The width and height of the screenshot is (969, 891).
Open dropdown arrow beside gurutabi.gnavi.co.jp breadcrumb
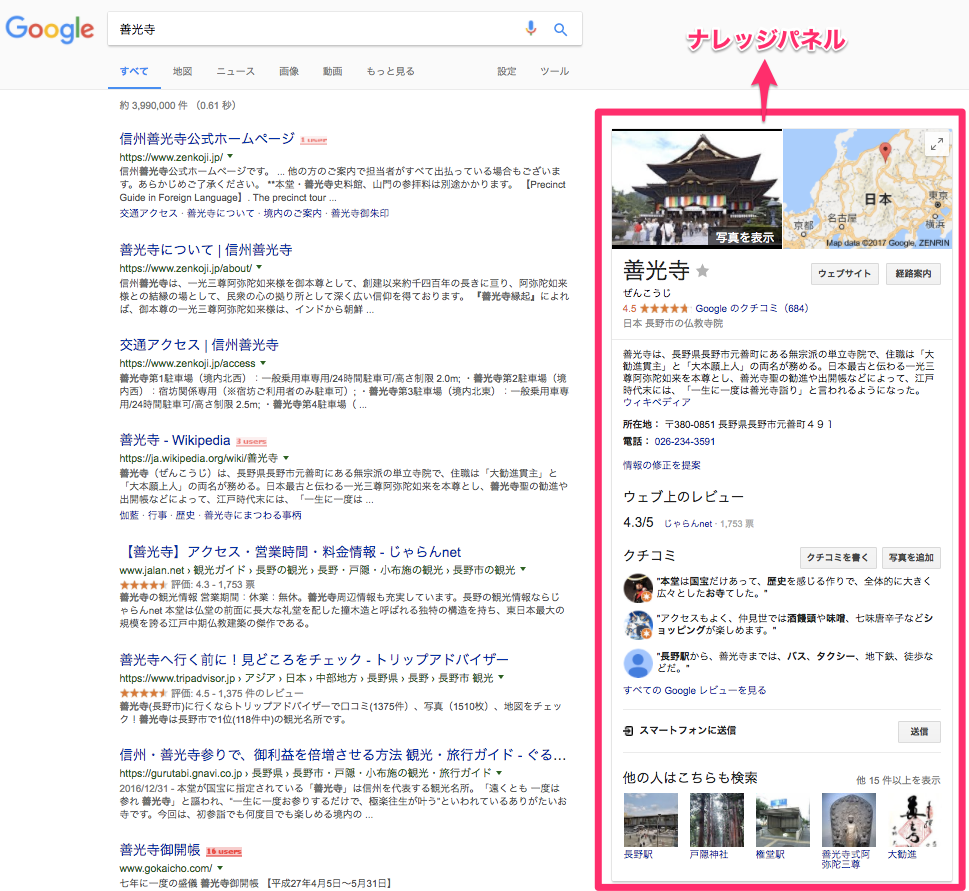tap(499, 772)
